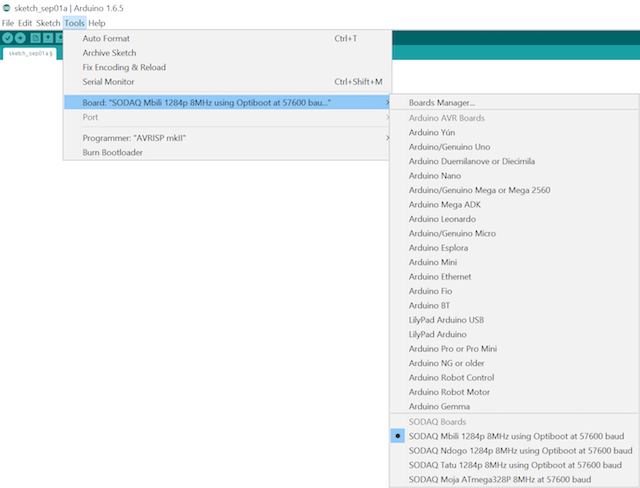Choose Arduino/Genuino Uno board
Viewport: 640px width, 488px height.
[x=448, y=146]
